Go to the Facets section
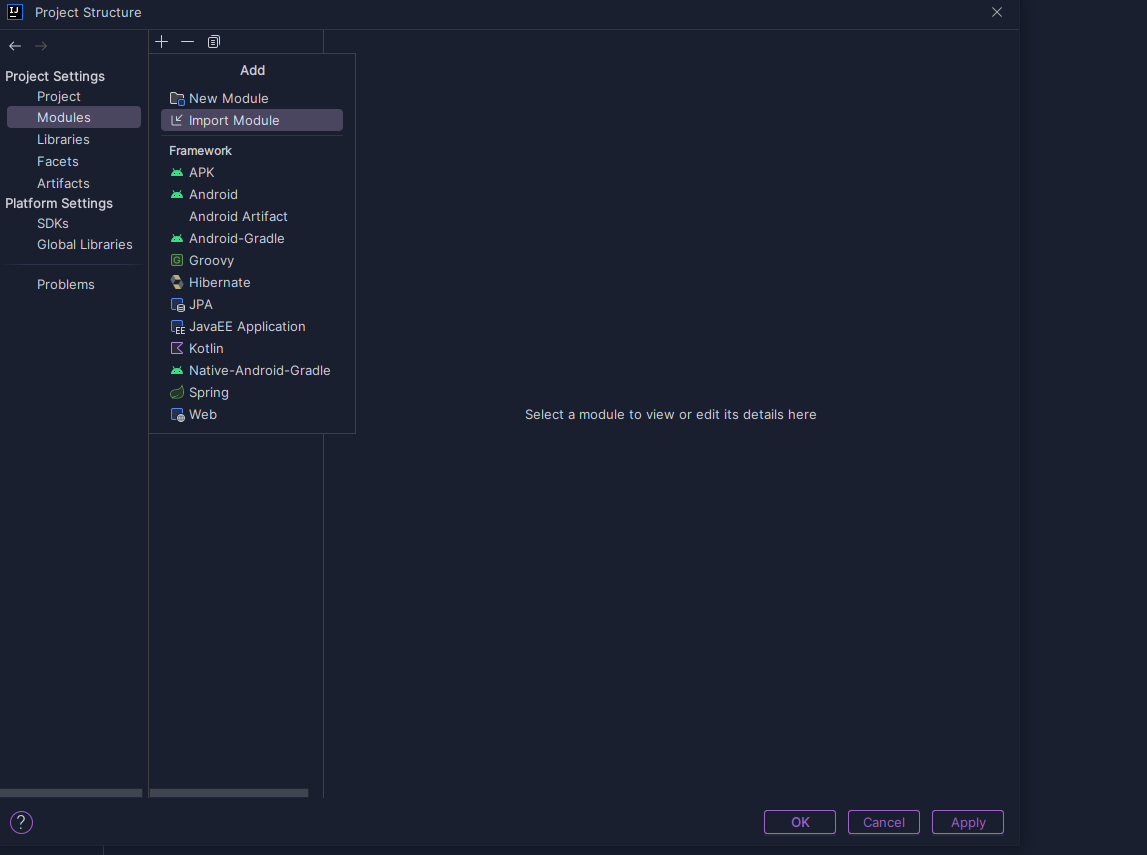1147x855 pixels. pos(58,161)
